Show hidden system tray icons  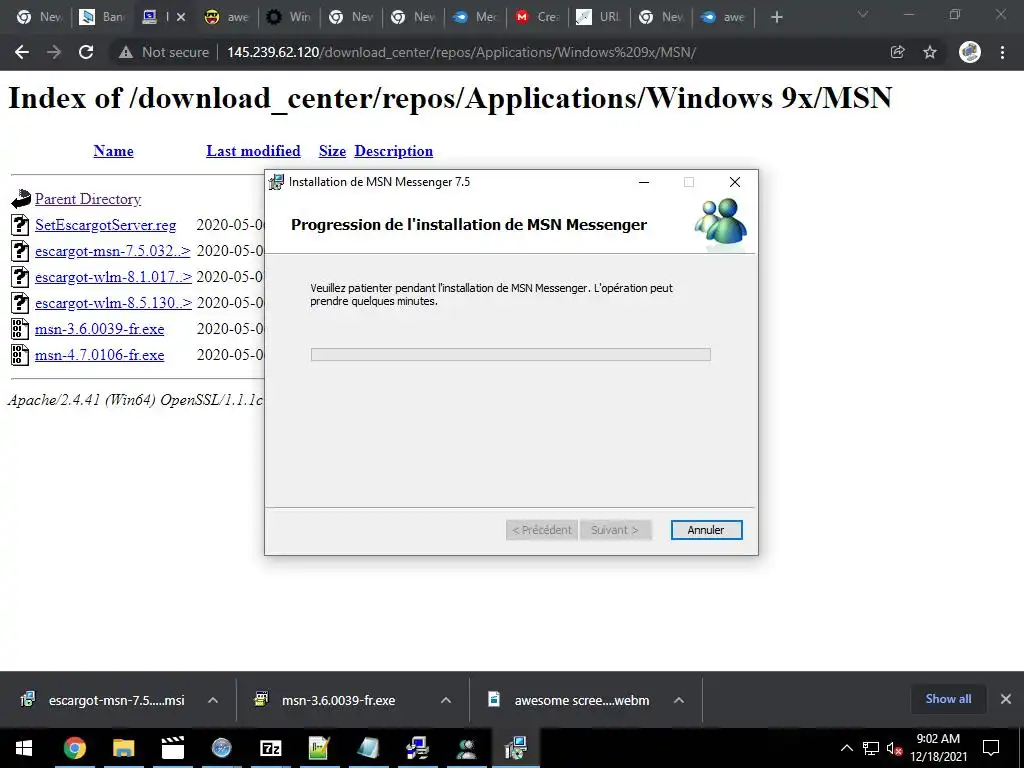click(x=846, y=748)
